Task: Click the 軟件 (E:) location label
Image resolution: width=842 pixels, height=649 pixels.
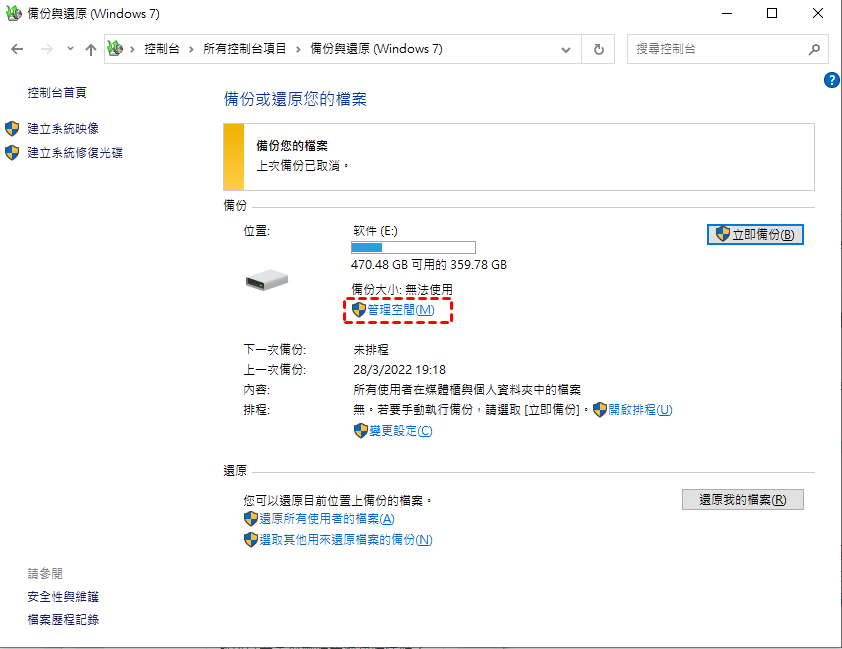Action: pos(375,231)
